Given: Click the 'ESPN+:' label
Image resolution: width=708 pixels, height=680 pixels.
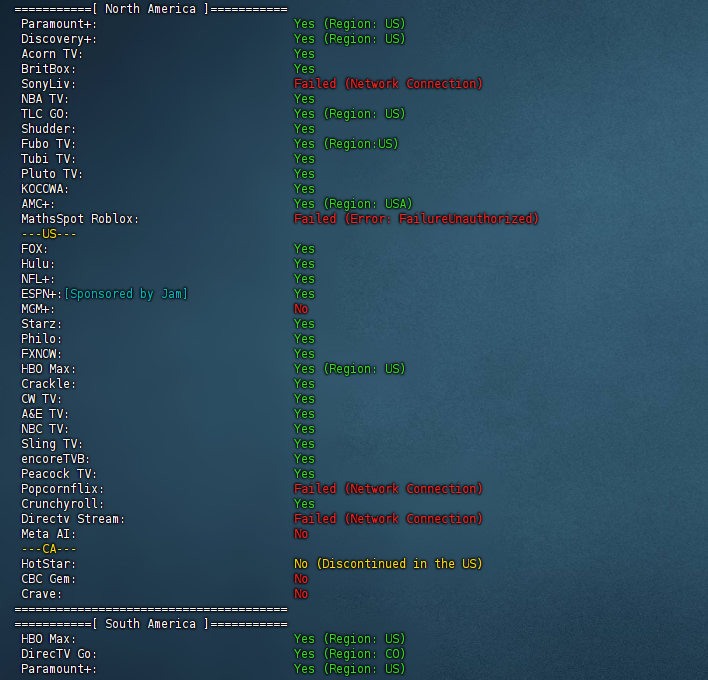Looking at the screenshot, I should click(41, 294).
